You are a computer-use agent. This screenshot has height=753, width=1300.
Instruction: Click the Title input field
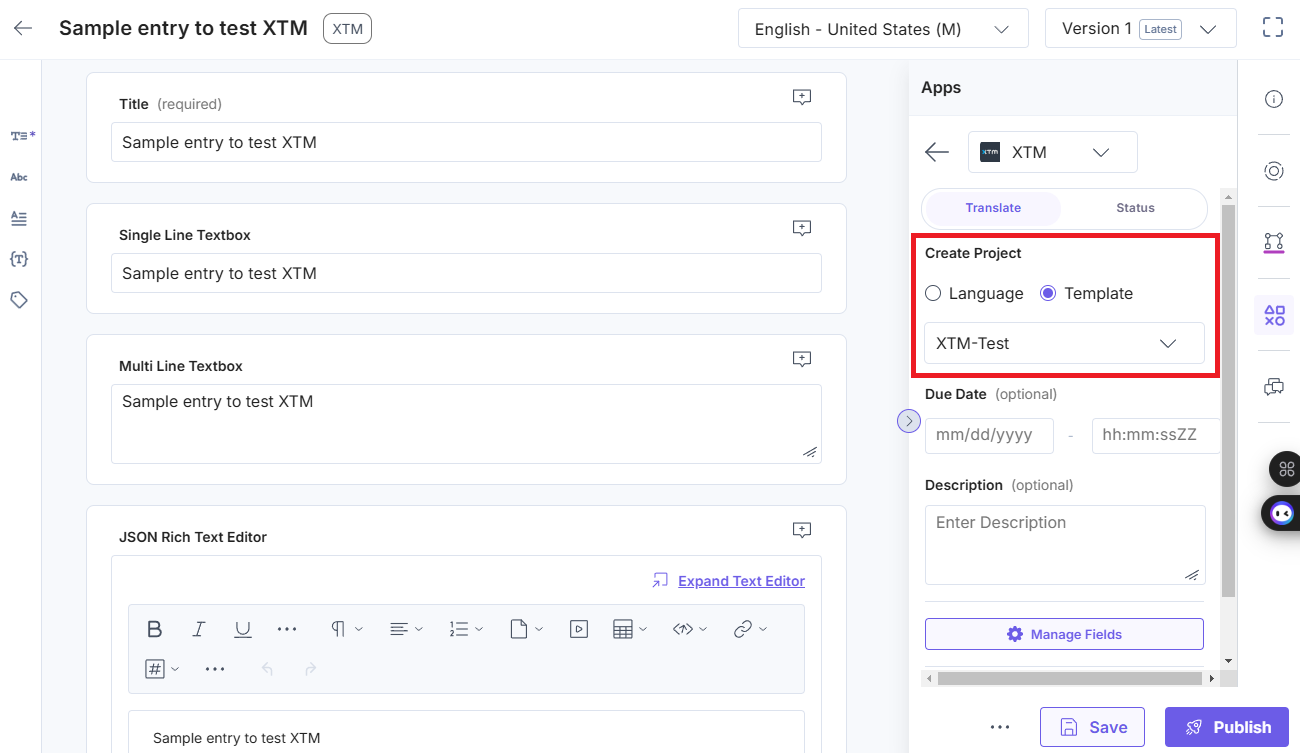[466, 142]
